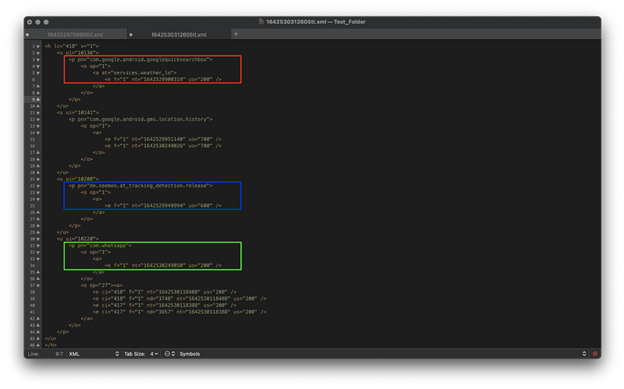The image size is (624, 389).
Task: Collapse the fold at line 1
Action: coord(38,46)
